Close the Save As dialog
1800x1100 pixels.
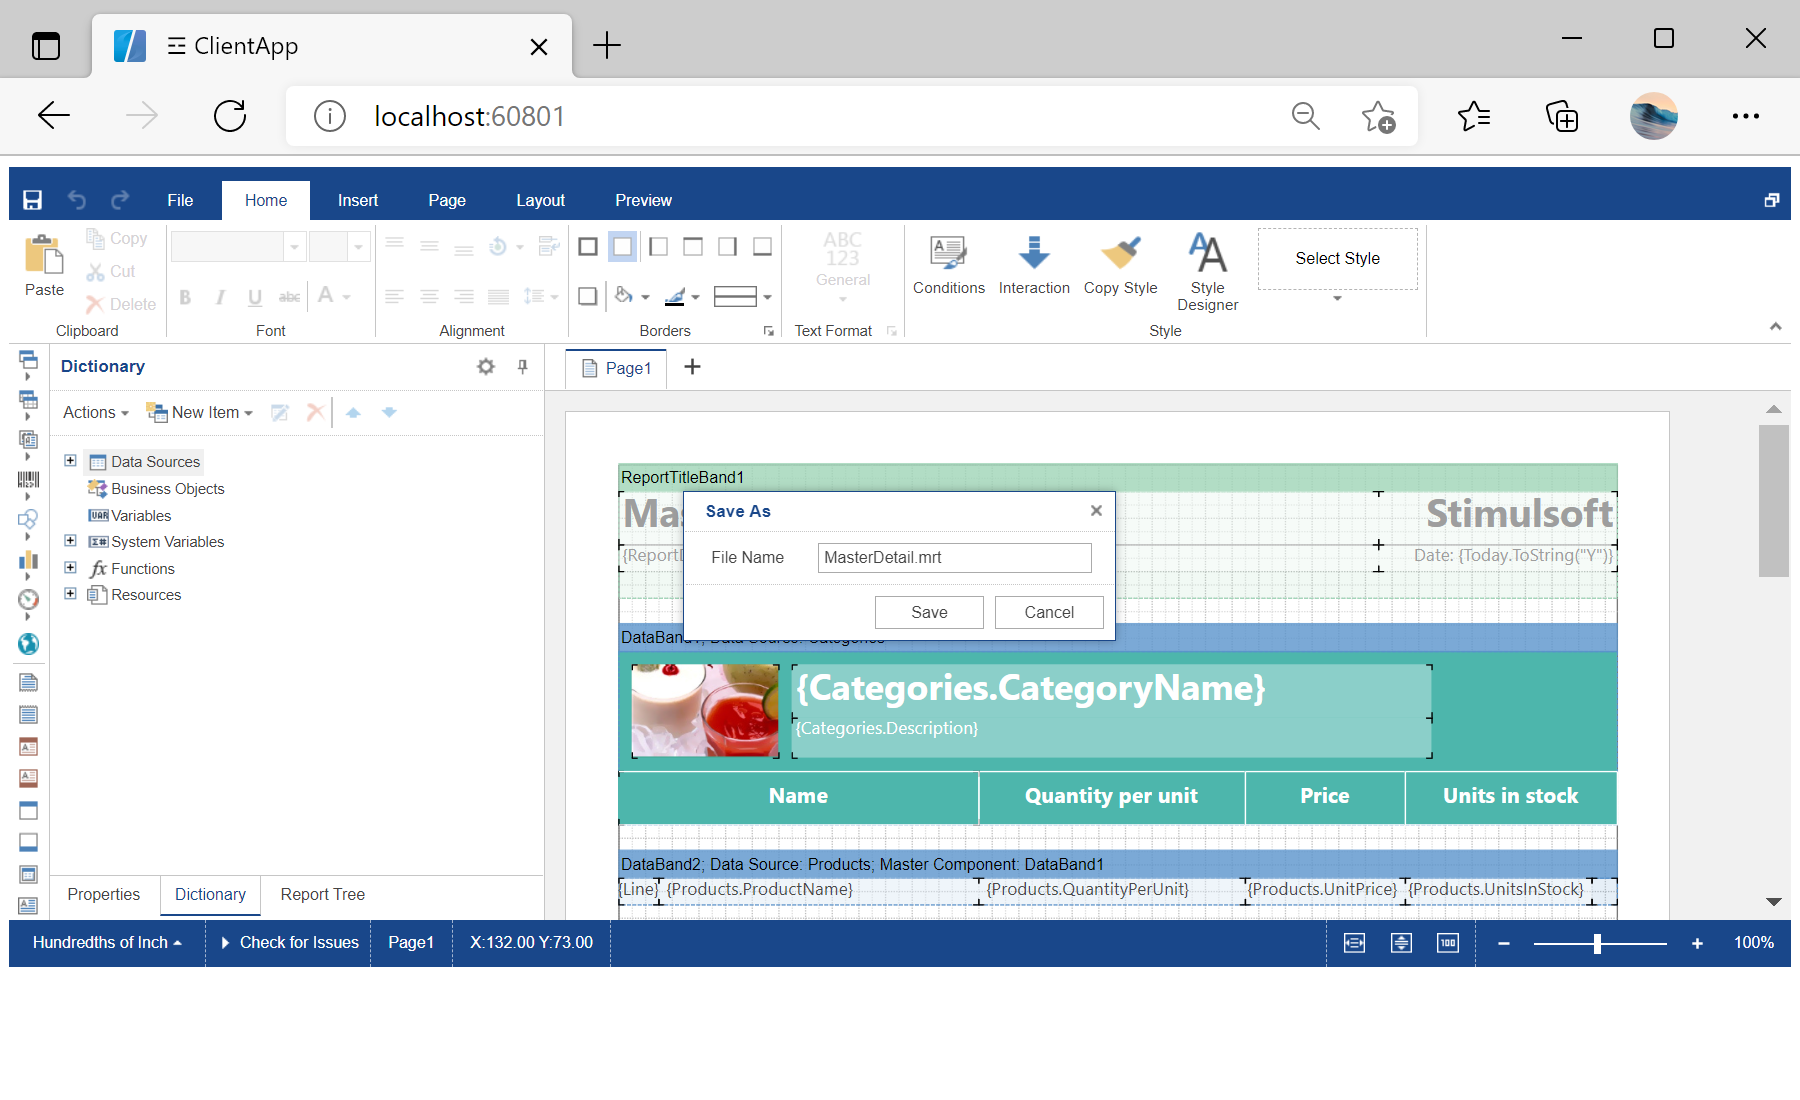tap(1096, 511)
